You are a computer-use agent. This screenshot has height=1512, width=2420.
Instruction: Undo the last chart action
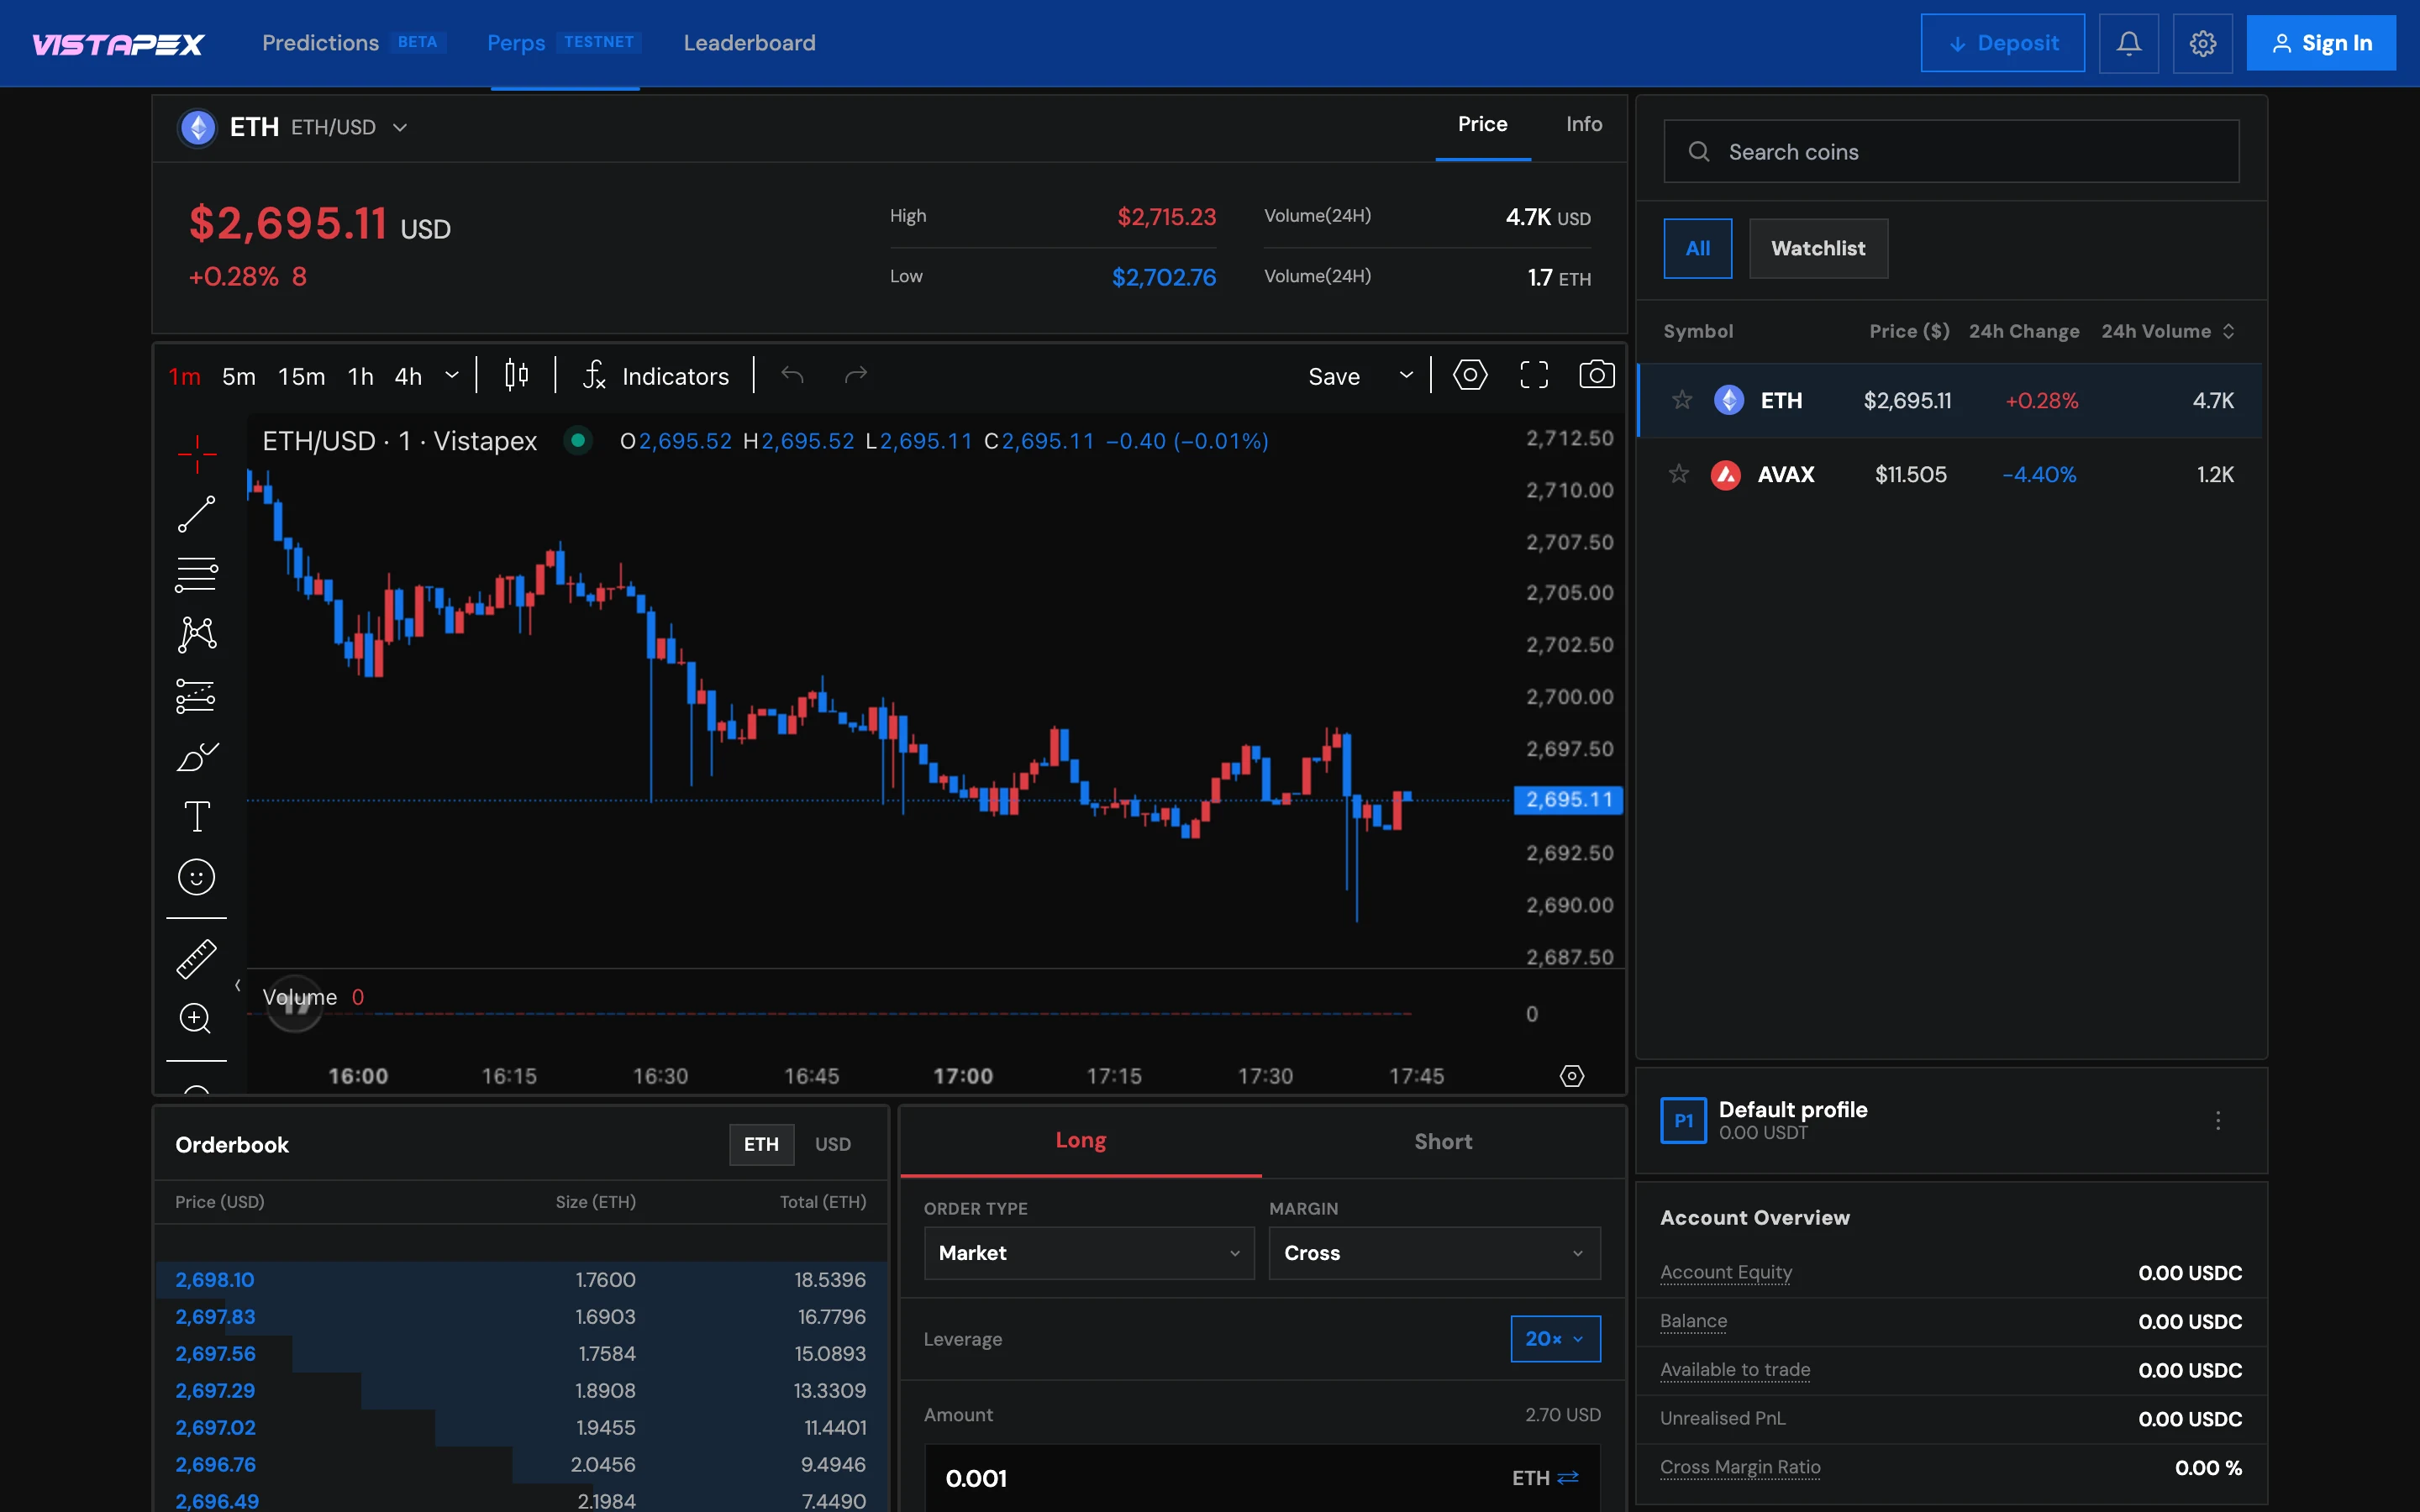(x=792, y=375)
